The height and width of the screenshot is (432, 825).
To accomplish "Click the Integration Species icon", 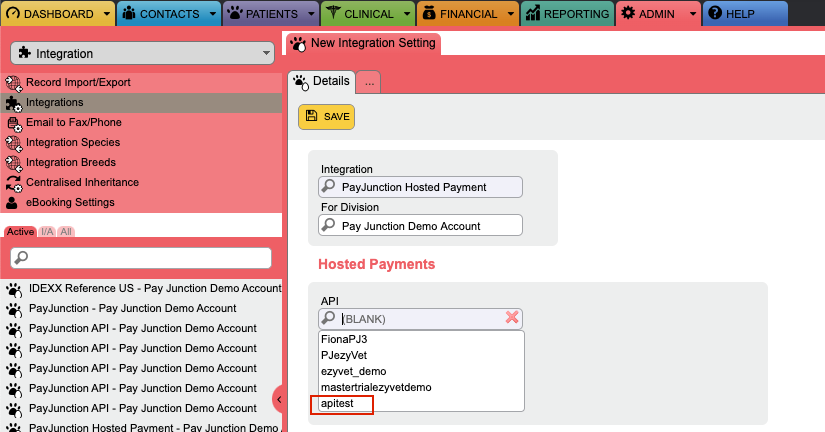I will pyautogui.click(x=13, y=143).
